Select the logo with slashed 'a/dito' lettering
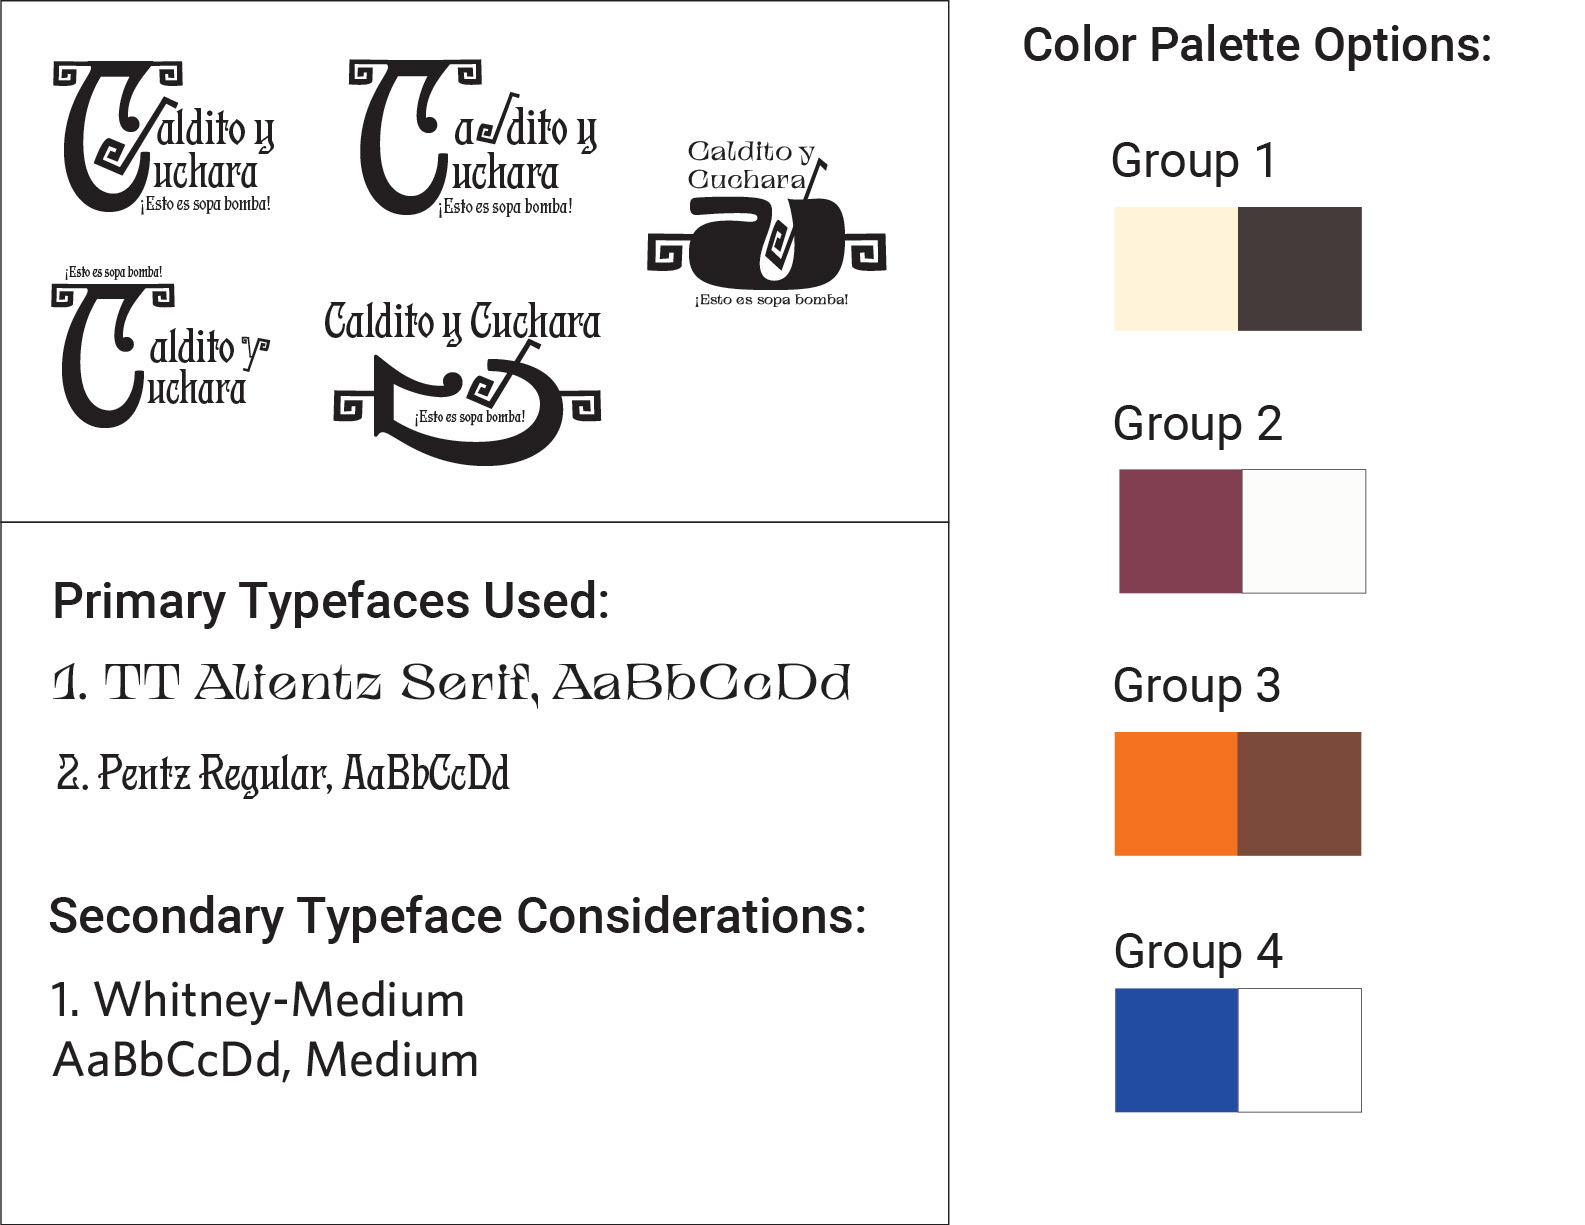This screenshot has width=1585, height=1225. (x=473, y=138)
